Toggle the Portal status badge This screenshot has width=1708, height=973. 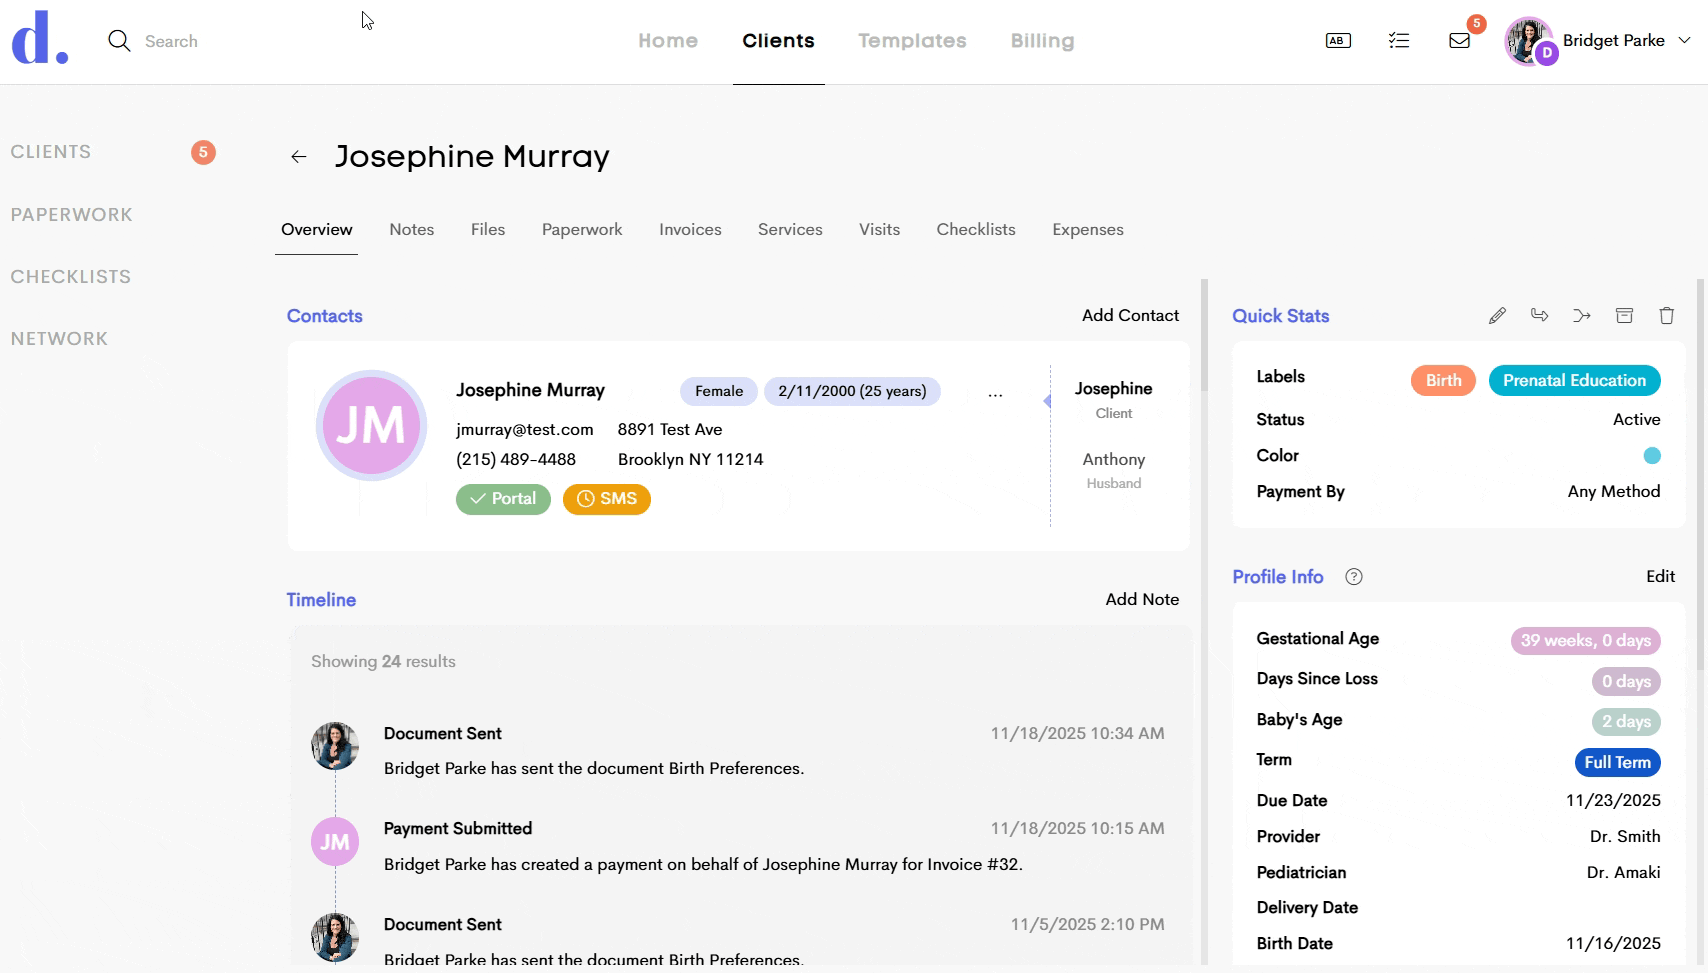503,499
